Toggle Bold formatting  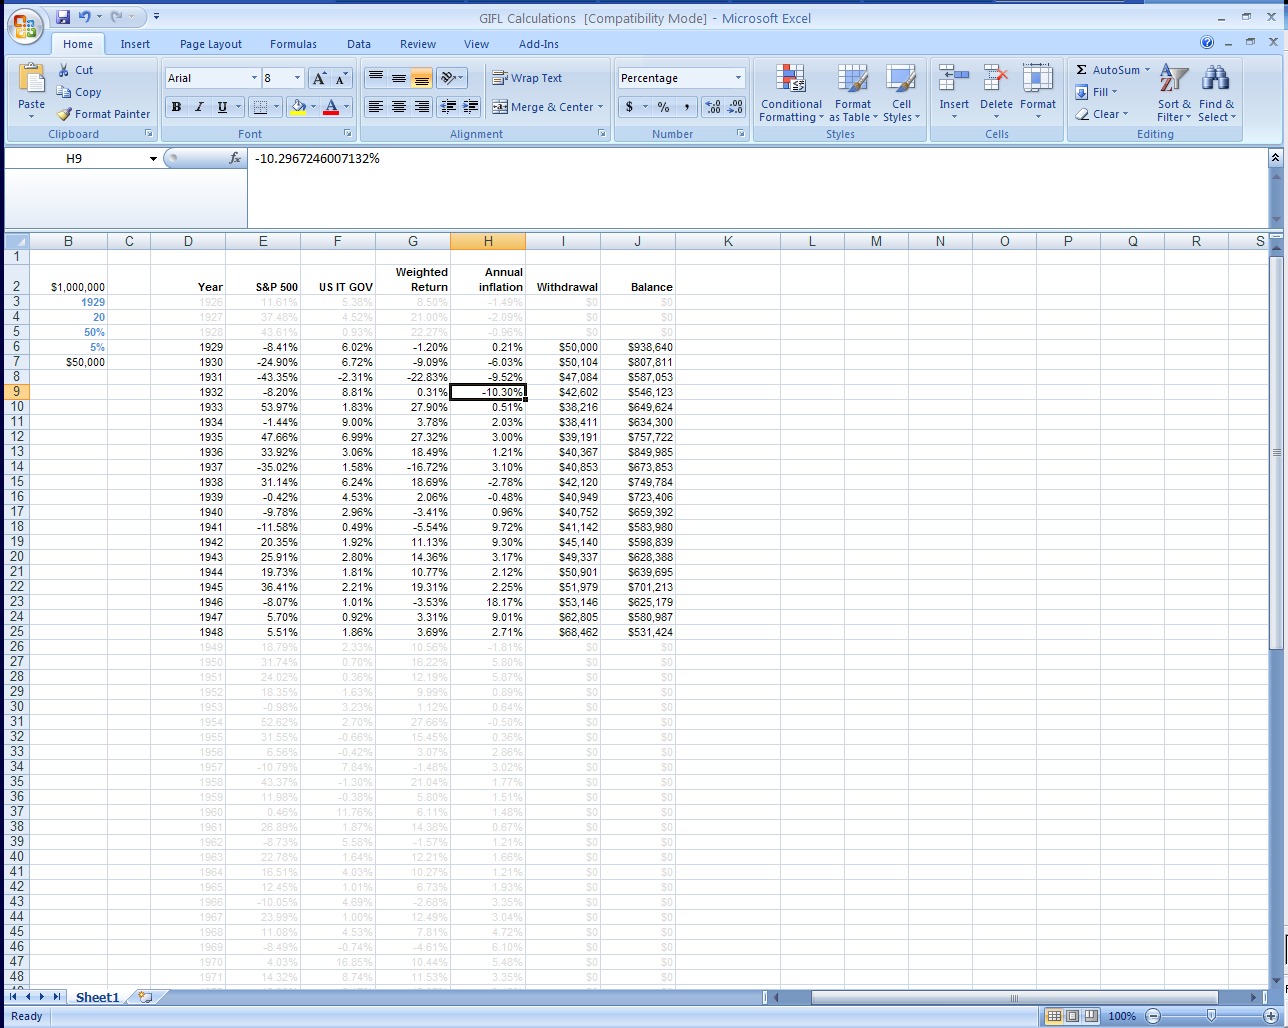click(176, 107)
